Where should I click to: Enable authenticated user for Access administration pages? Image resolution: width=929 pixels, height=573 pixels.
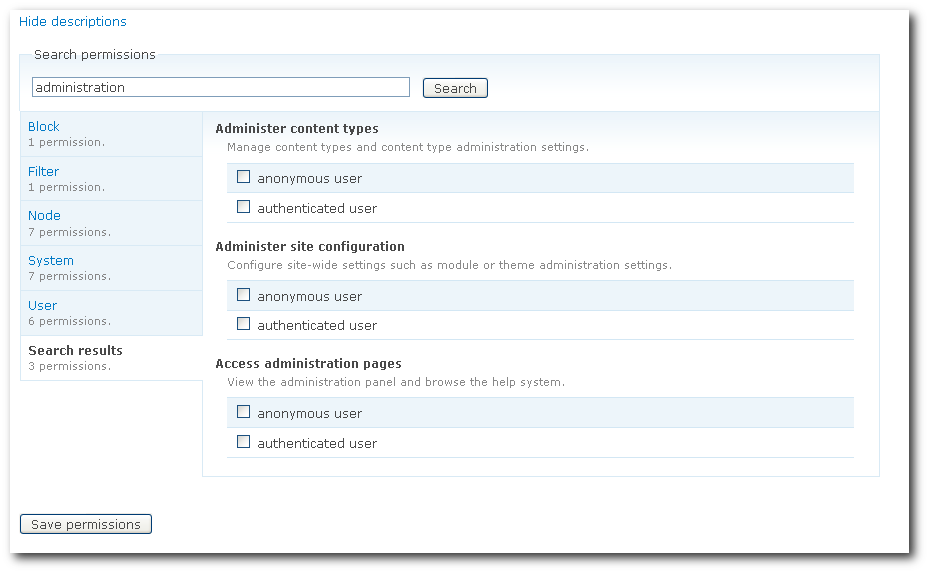243,442
